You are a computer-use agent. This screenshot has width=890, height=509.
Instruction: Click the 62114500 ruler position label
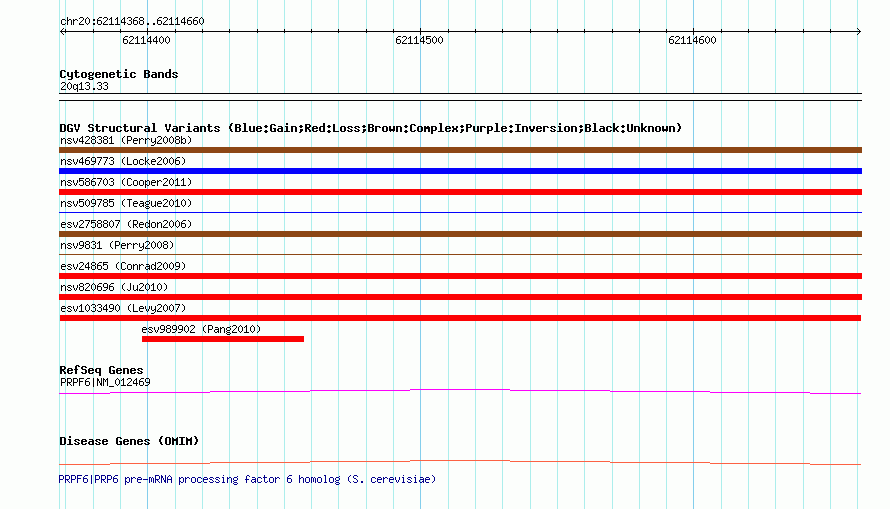point(419,40)
